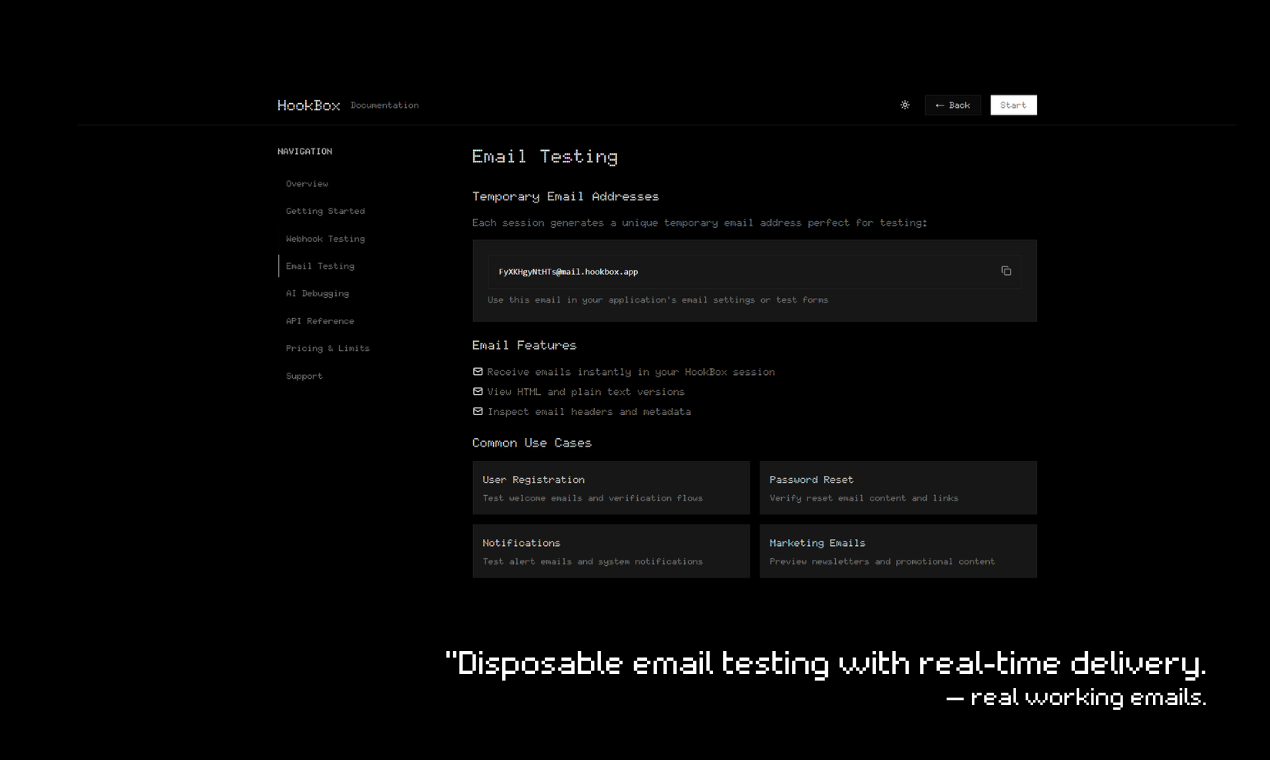View Pricing & Limits page
The height and width of the screenshot is (760, 1270).
(327, 349)
